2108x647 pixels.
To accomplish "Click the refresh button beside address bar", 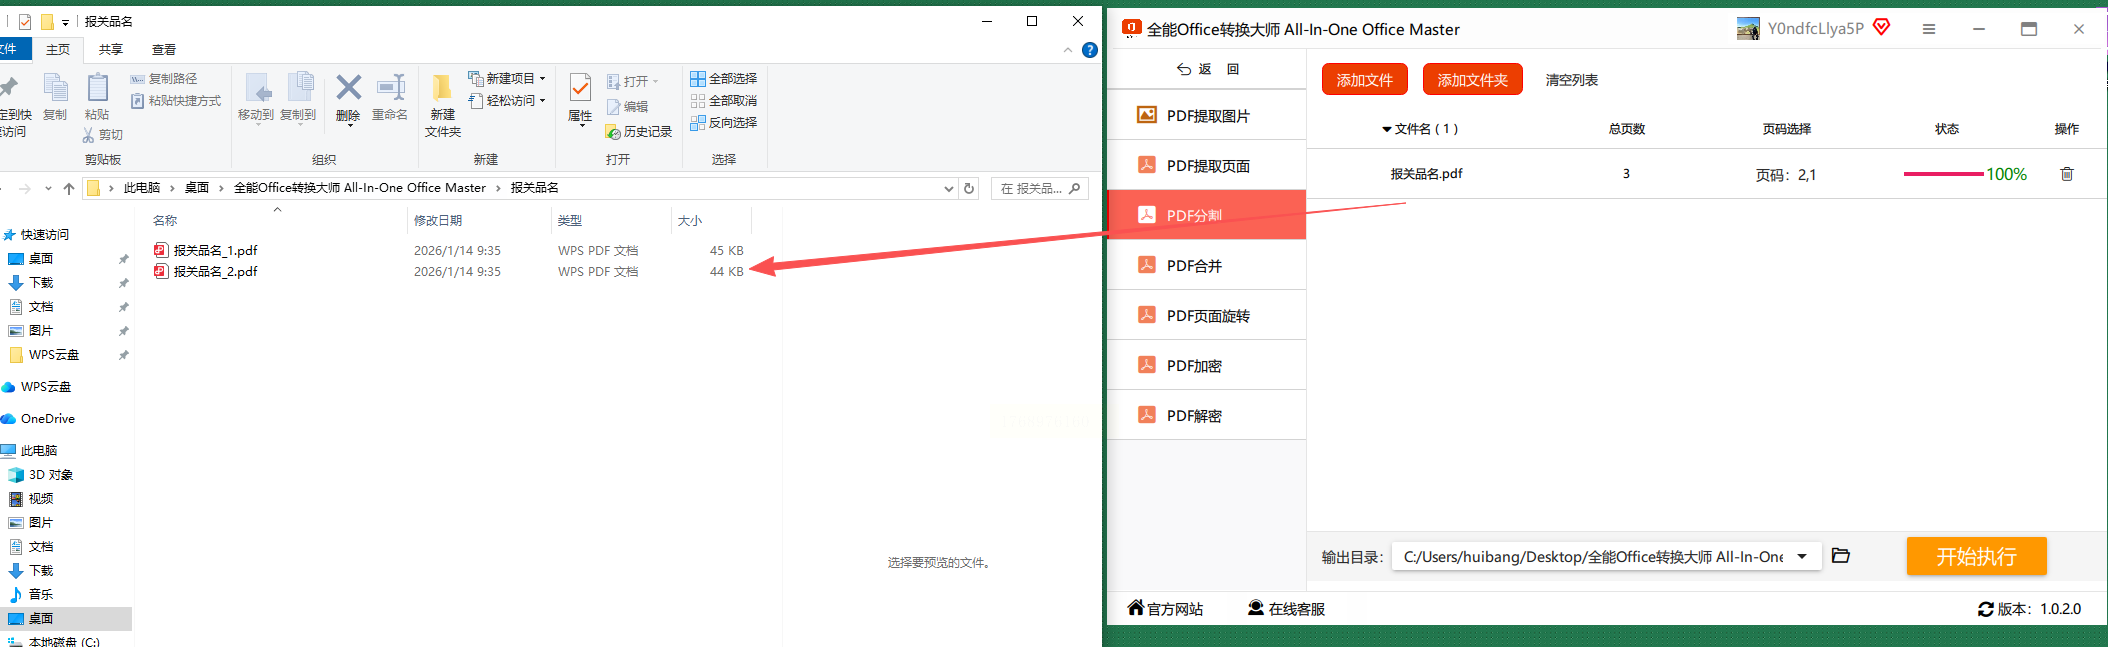I will point(969,188).
